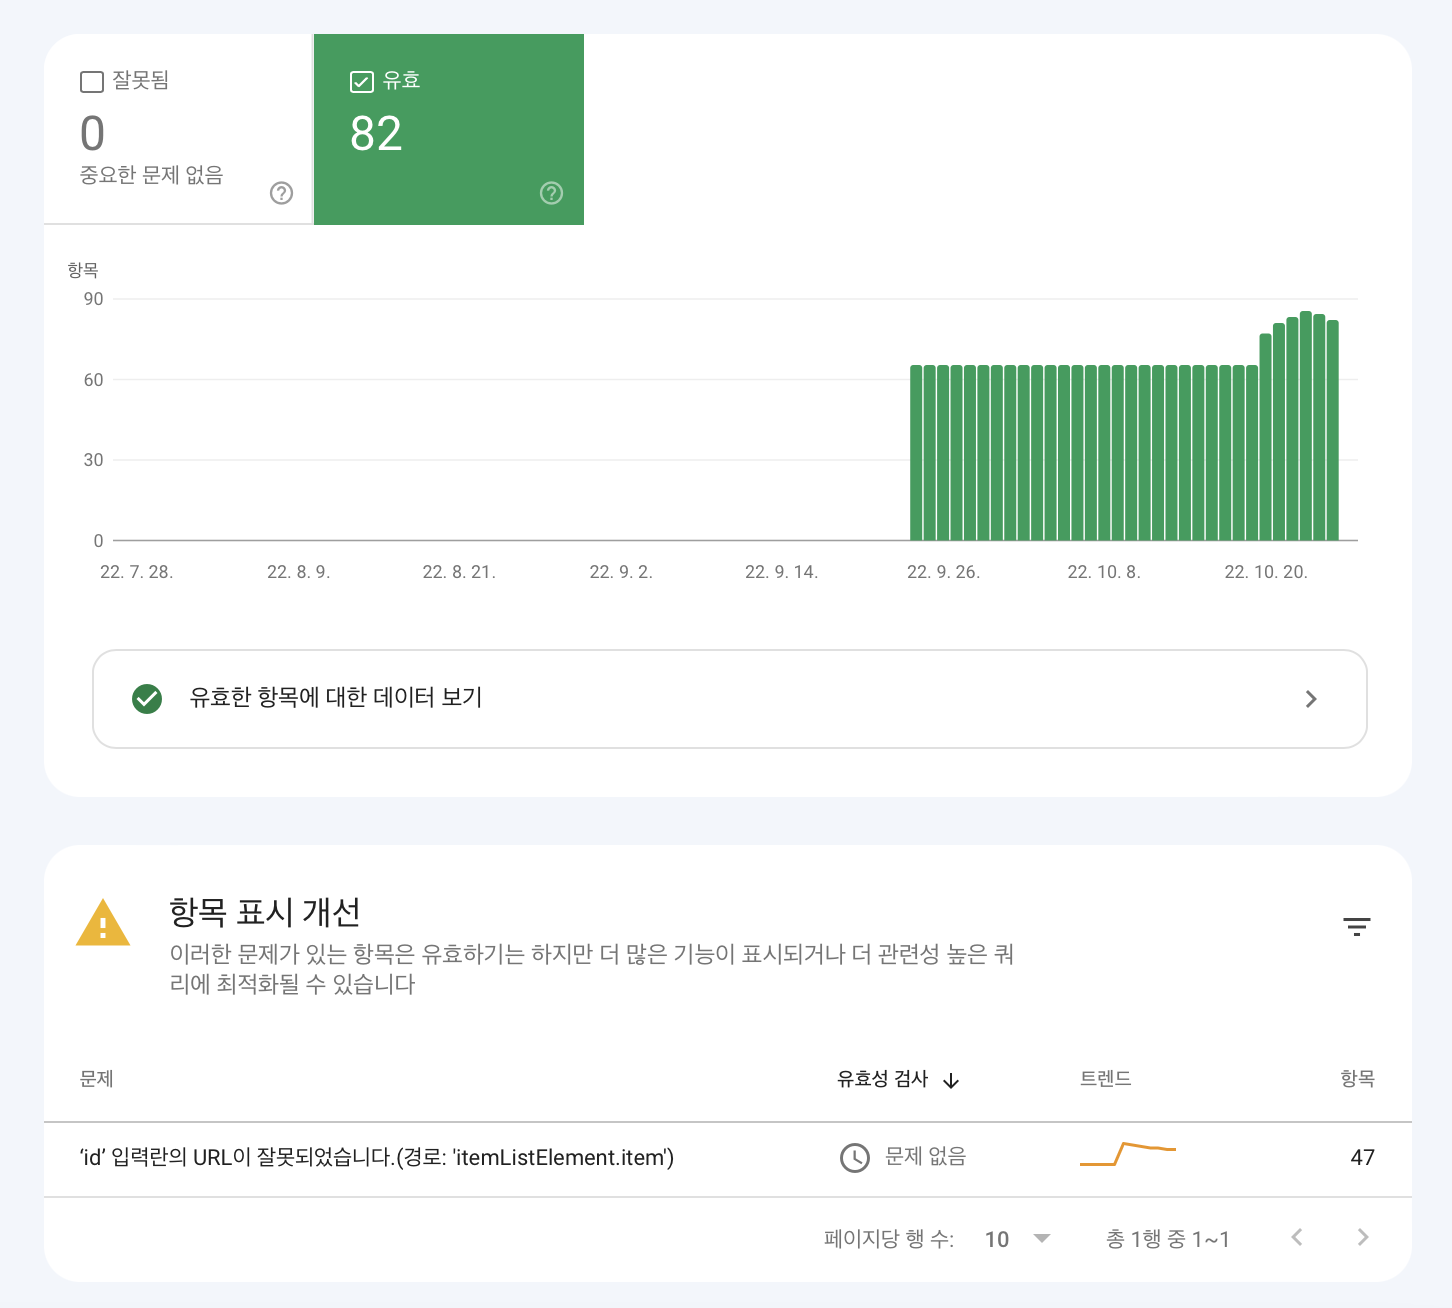Click the help icon next to 중요한 문제 없음
Image resolution: width=1452 pixels, height=1308 pixels.
281,193
